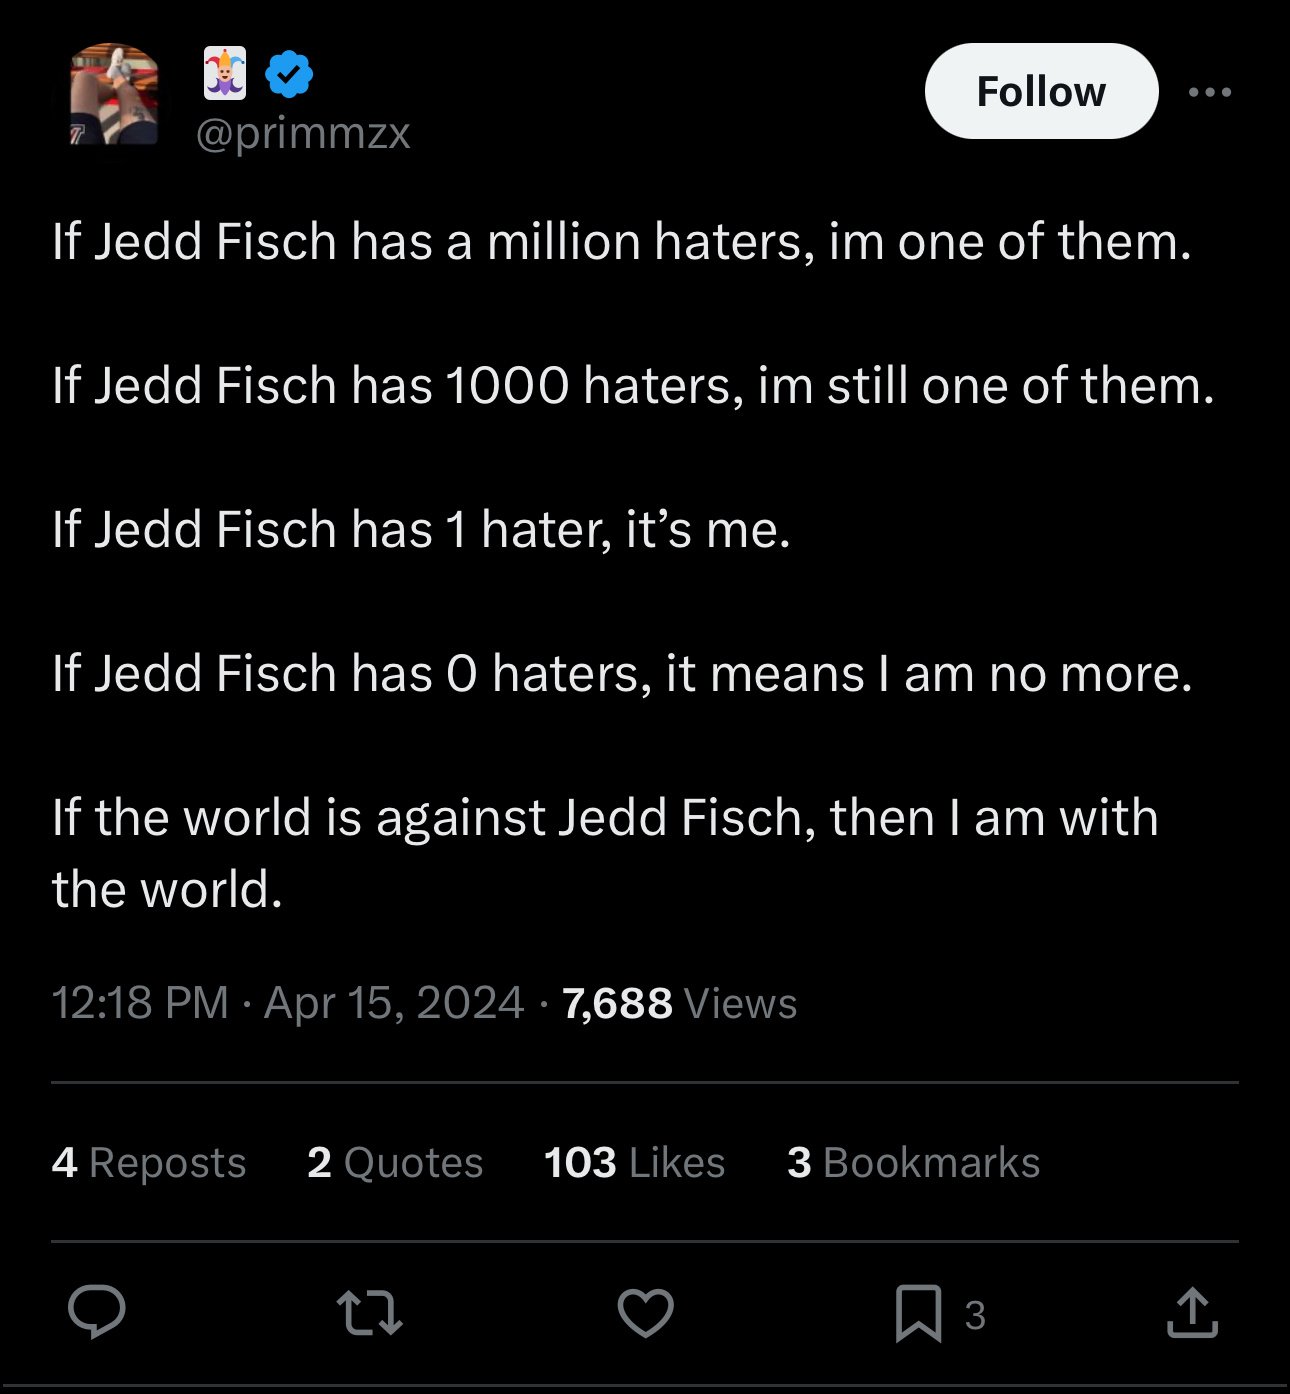The image size is (1290, 1394).
Task: Open the 2 Quotes list
Action: pyautogui.click(x=395, y=1163)
